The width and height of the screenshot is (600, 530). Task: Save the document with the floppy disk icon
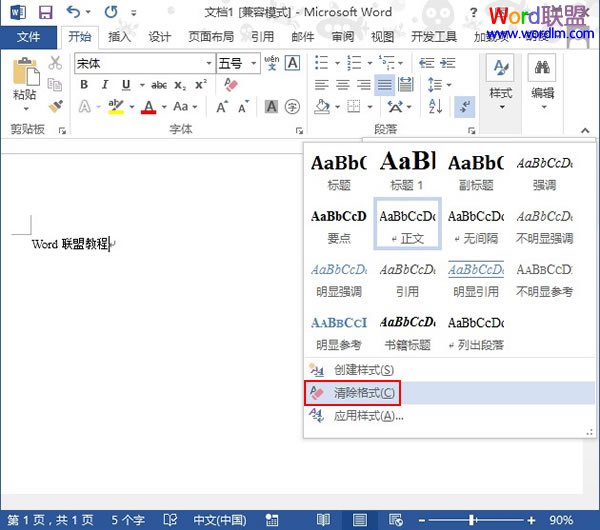pyautogui.click(x=46, y=12)
